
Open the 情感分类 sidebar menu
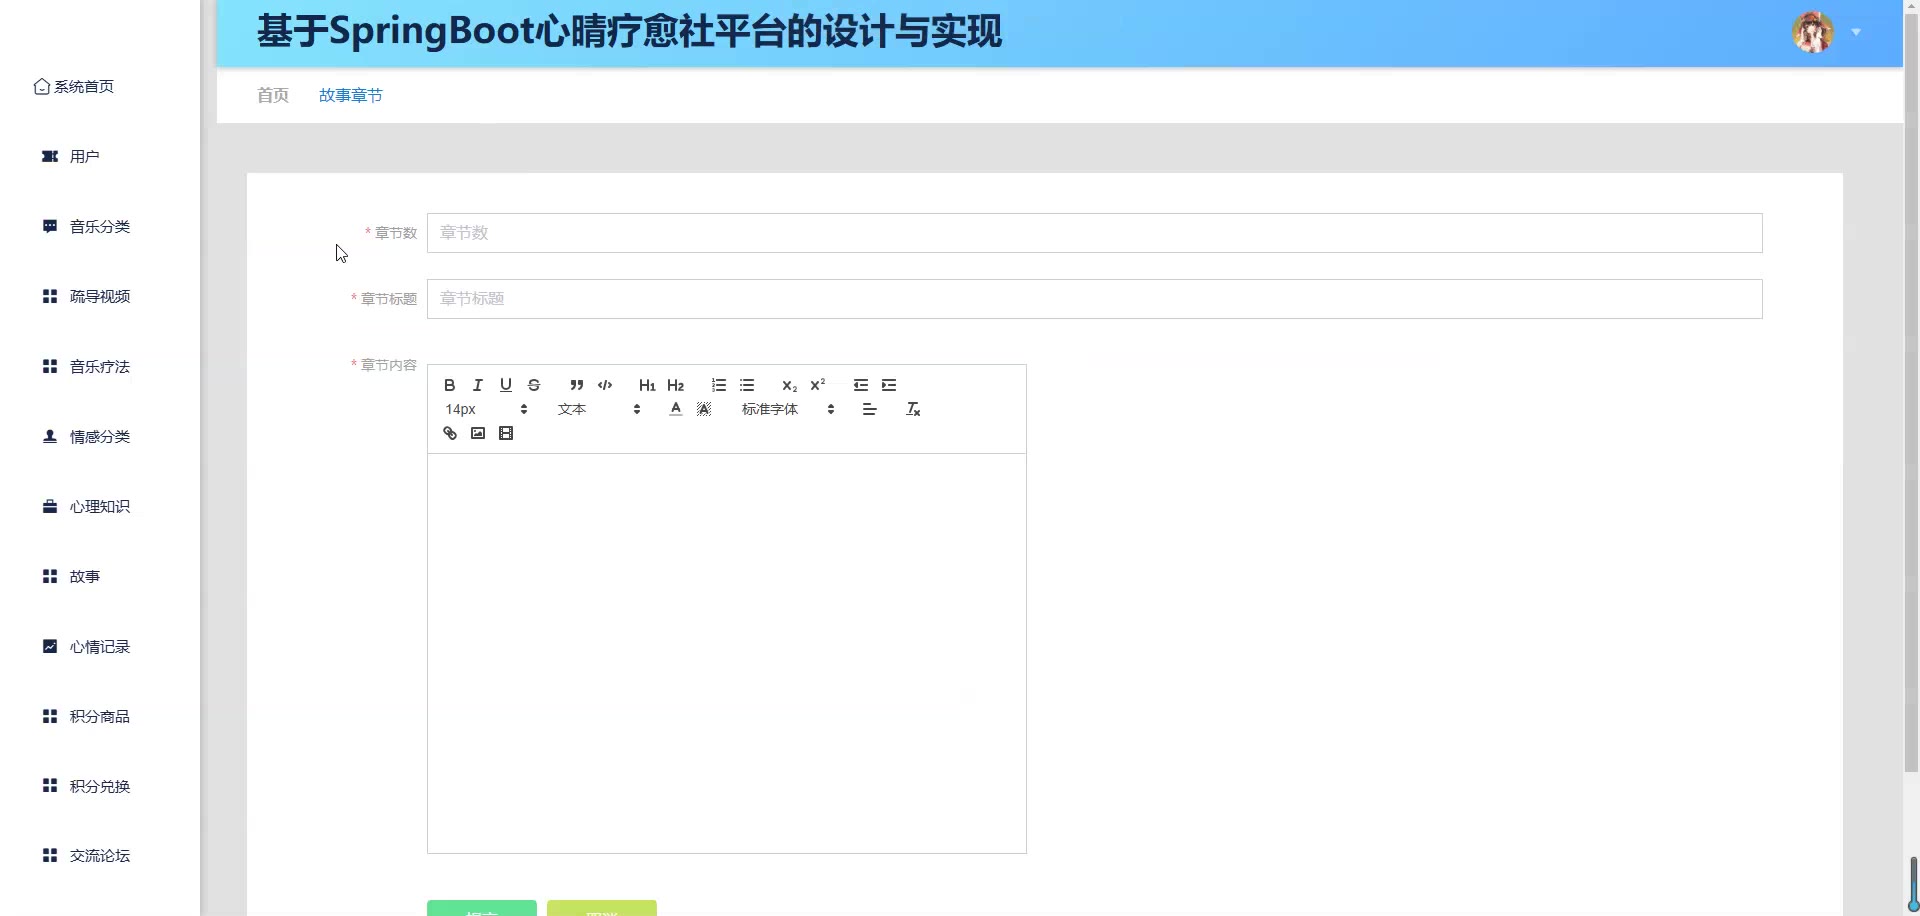click(86, 437)
